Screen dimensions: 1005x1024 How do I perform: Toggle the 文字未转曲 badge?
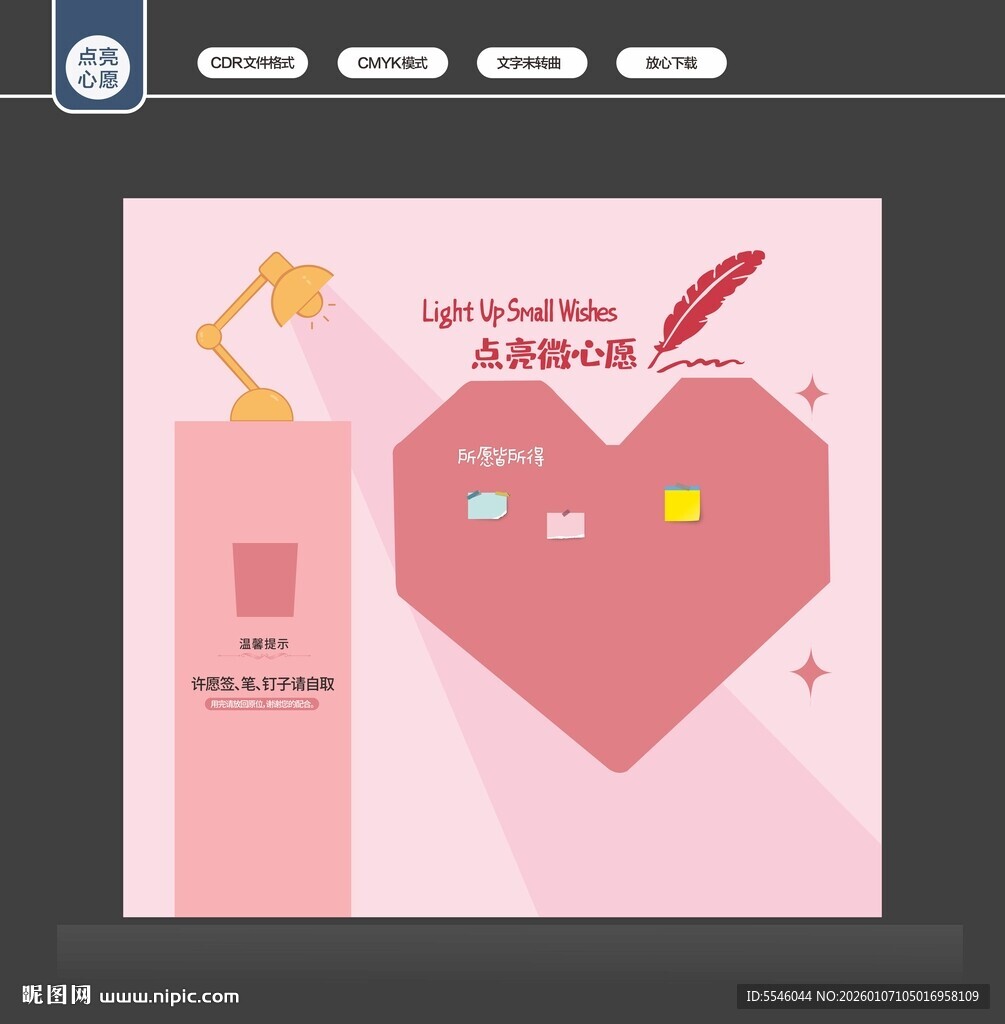pos(532,62)
